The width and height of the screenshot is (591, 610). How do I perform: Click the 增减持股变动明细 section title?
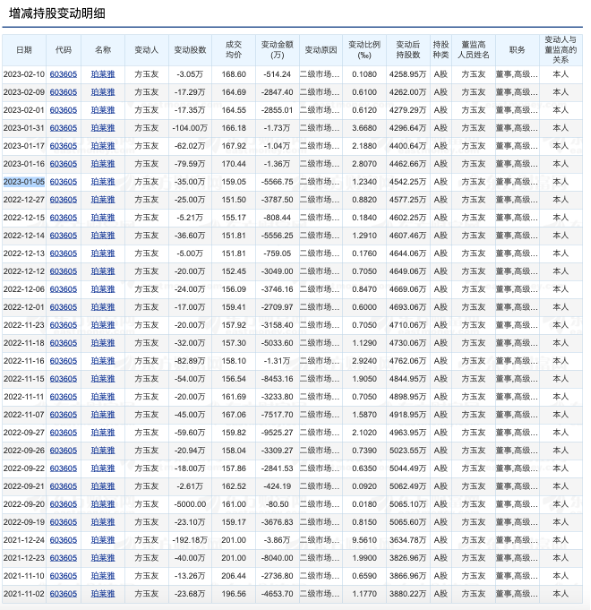click(x=57, y=14)
